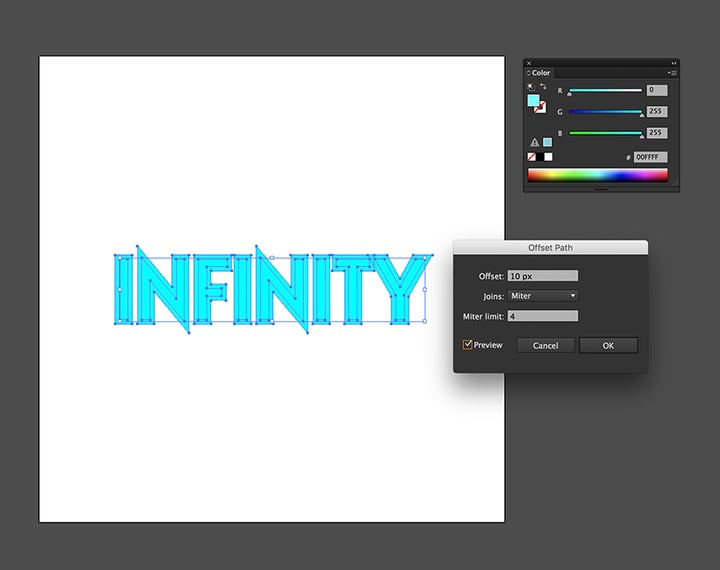Click the INFINITY text artwork on canvas
The image size is (720, 570).
[x=273, y=289]
